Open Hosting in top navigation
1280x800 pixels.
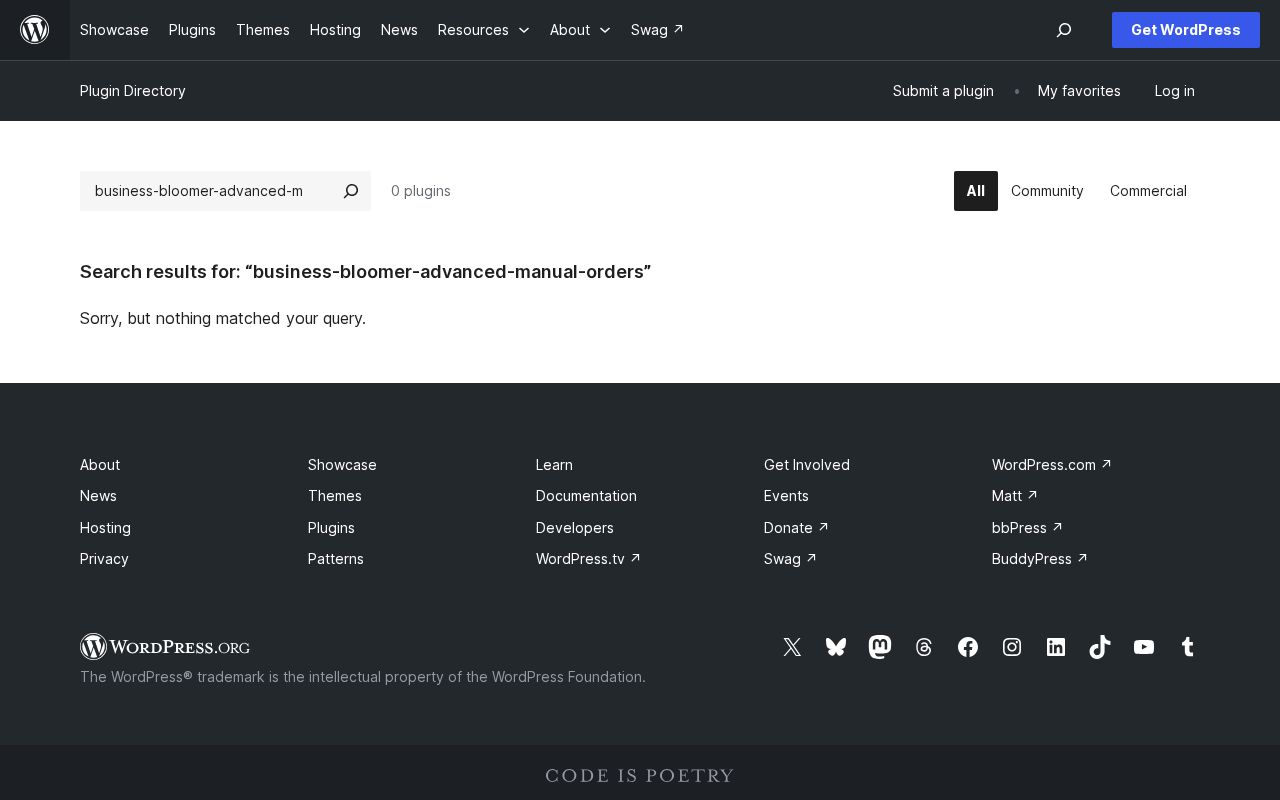click(x=335, y=30)
